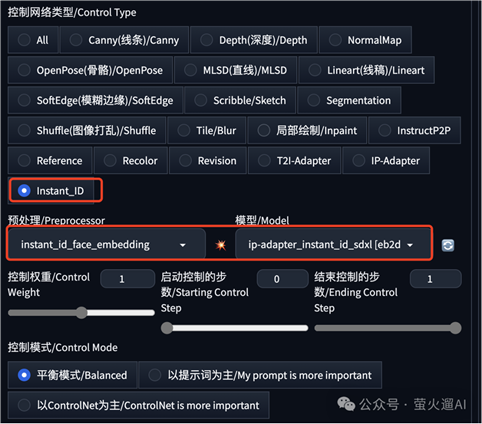The width and height of the screenshot is (482, 424).
Task: Select the All control type
Action: pos(33,40)
